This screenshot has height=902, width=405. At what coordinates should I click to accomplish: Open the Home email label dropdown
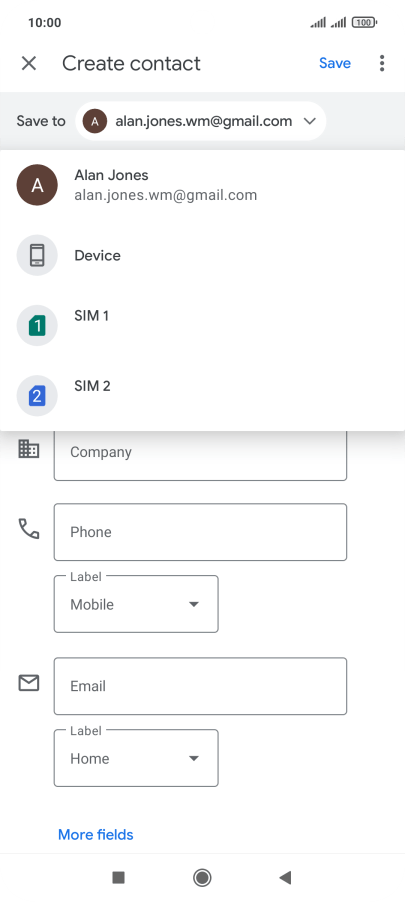(136, 758)
